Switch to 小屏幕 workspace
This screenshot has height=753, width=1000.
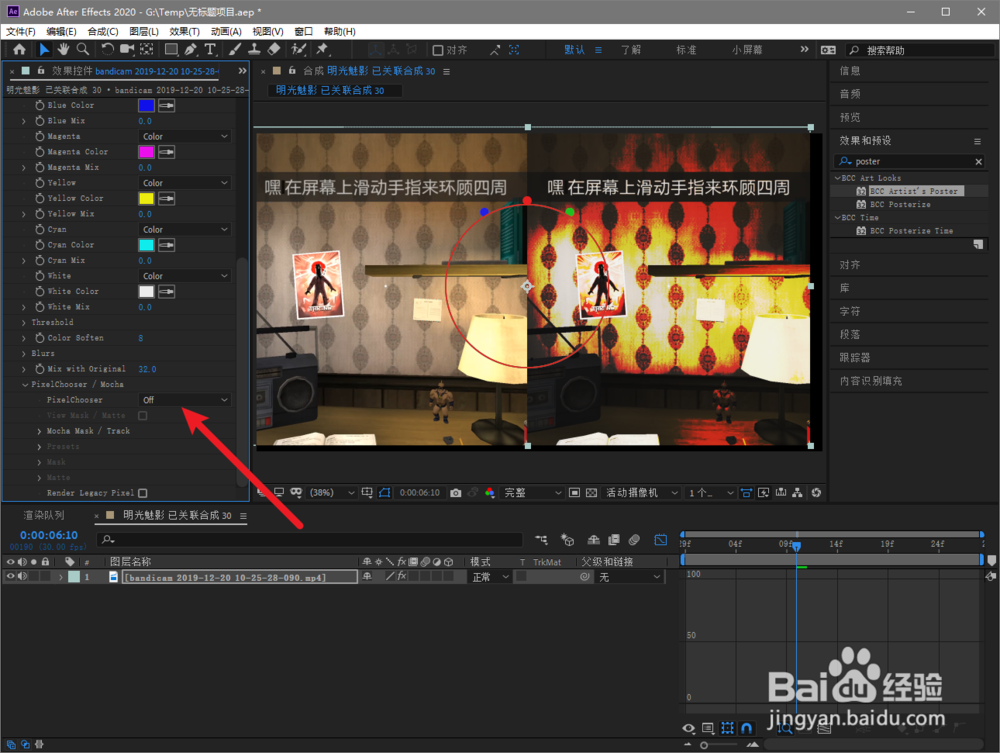point(747,50)
